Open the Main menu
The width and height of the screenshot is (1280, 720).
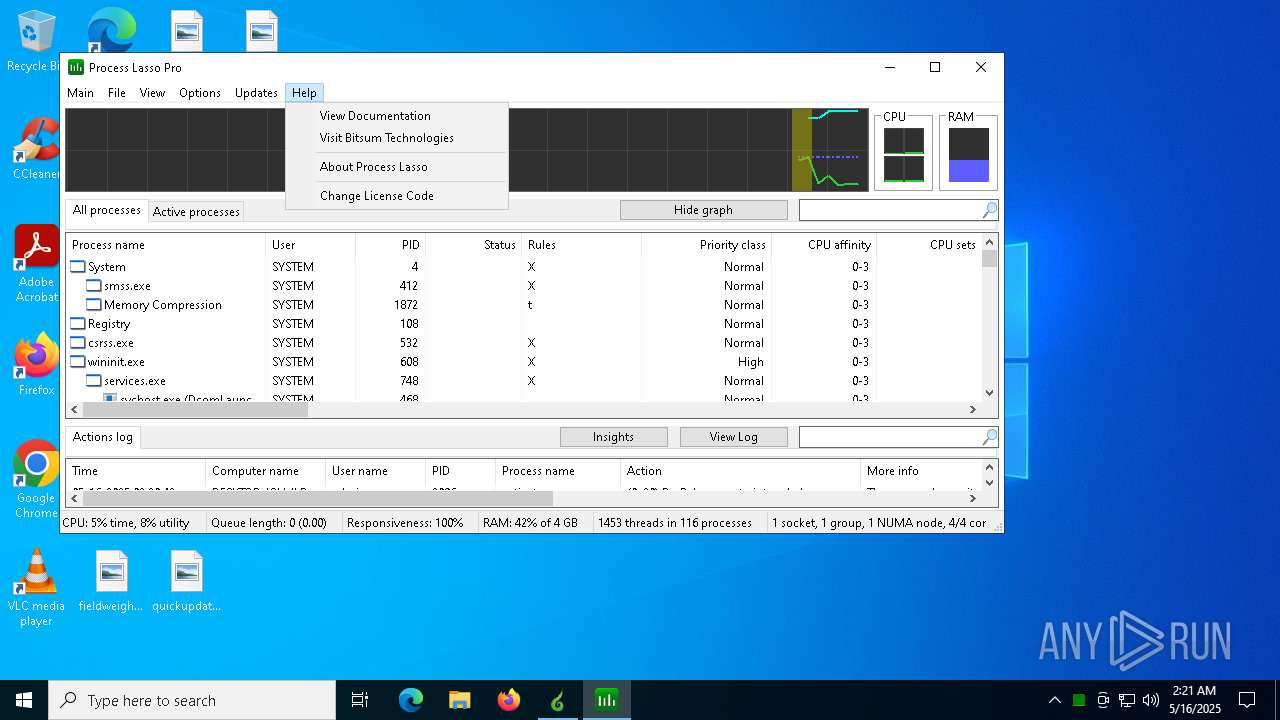click(x=80, y=93)
